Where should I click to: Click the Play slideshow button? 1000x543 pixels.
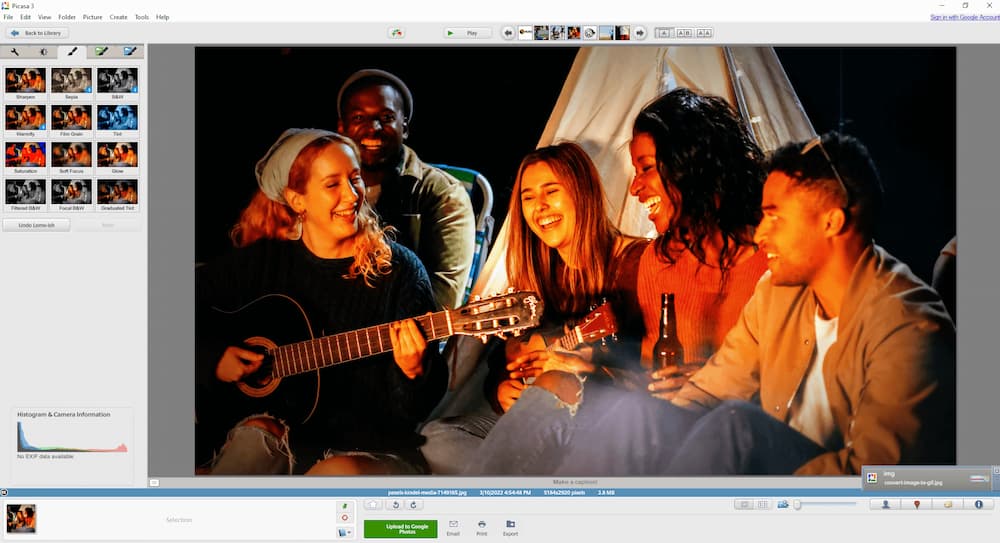tap(467, 33)
